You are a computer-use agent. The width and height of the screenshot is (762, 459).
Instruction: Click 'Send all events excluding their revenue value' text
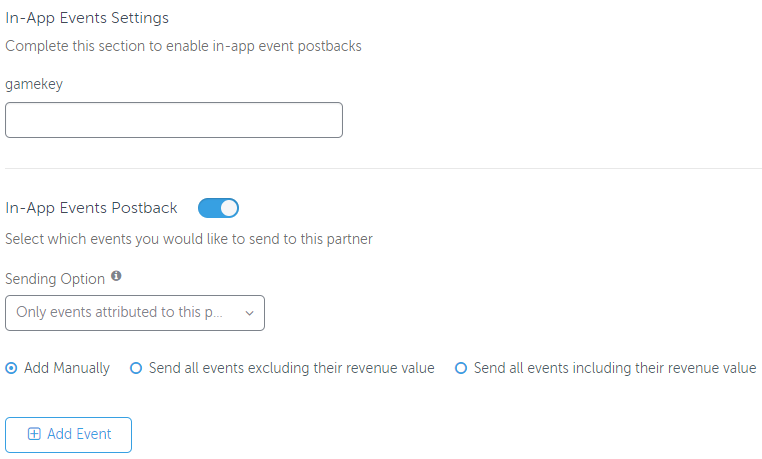click(x=291, y=368)
